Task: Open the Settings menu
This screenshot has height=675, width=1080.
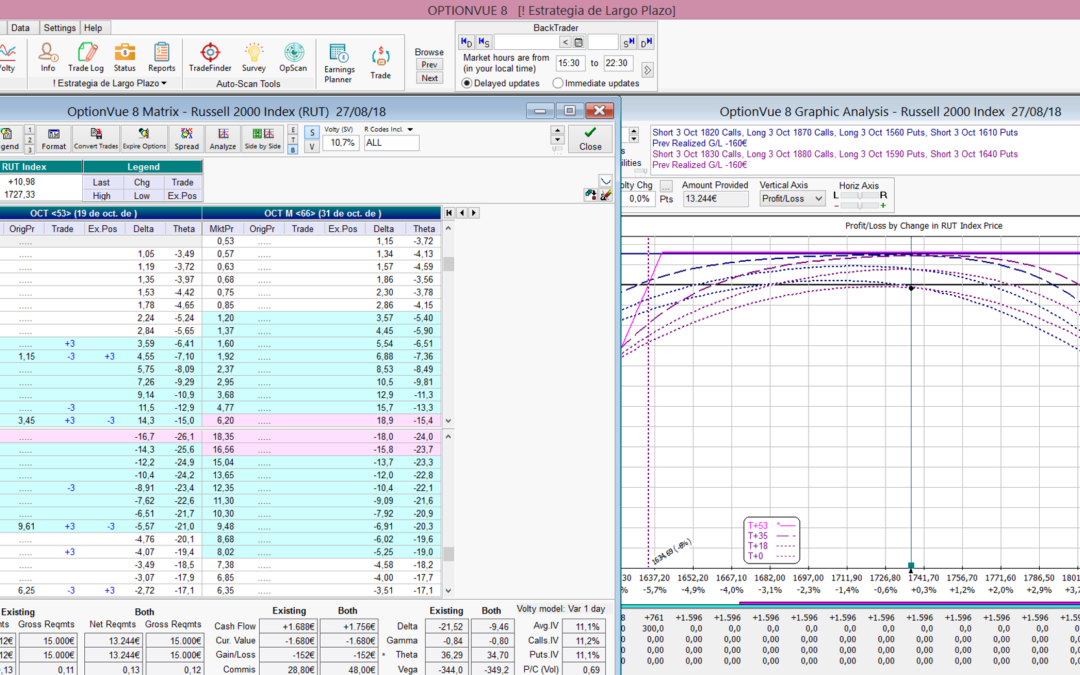Action: [59, 28]
